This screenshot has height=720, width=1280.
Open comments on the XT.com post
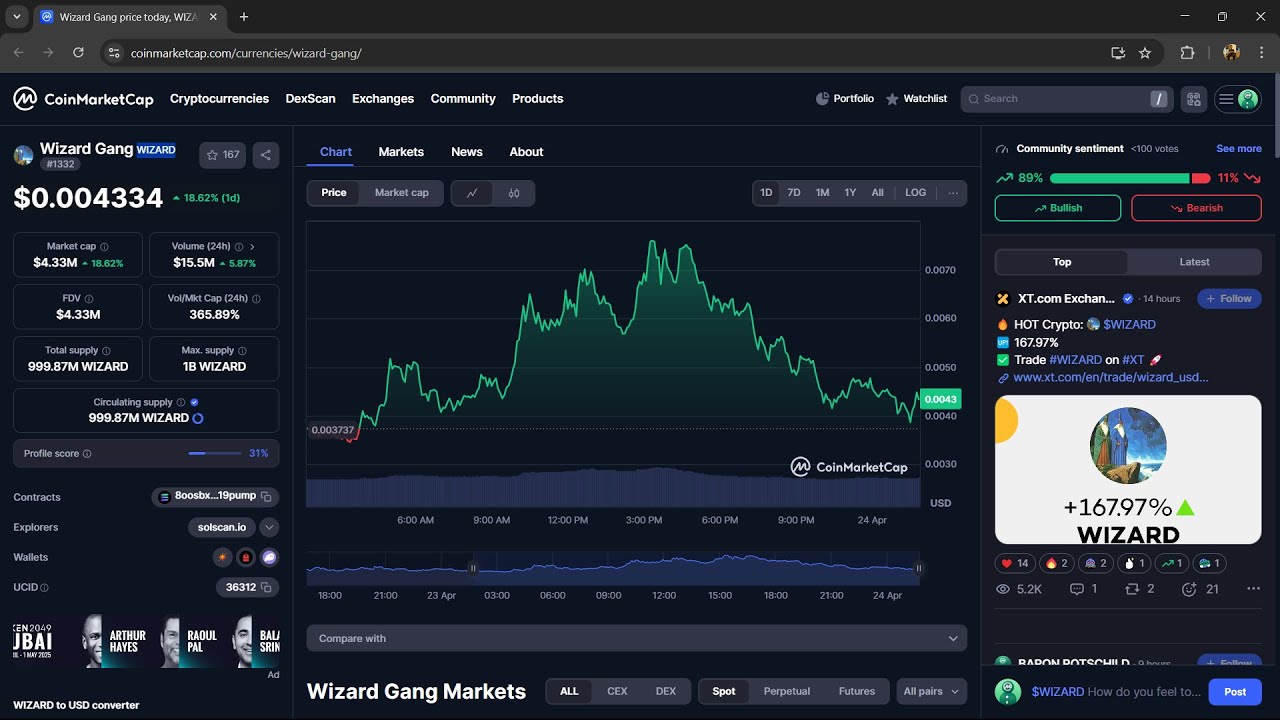coord(1084,589)
